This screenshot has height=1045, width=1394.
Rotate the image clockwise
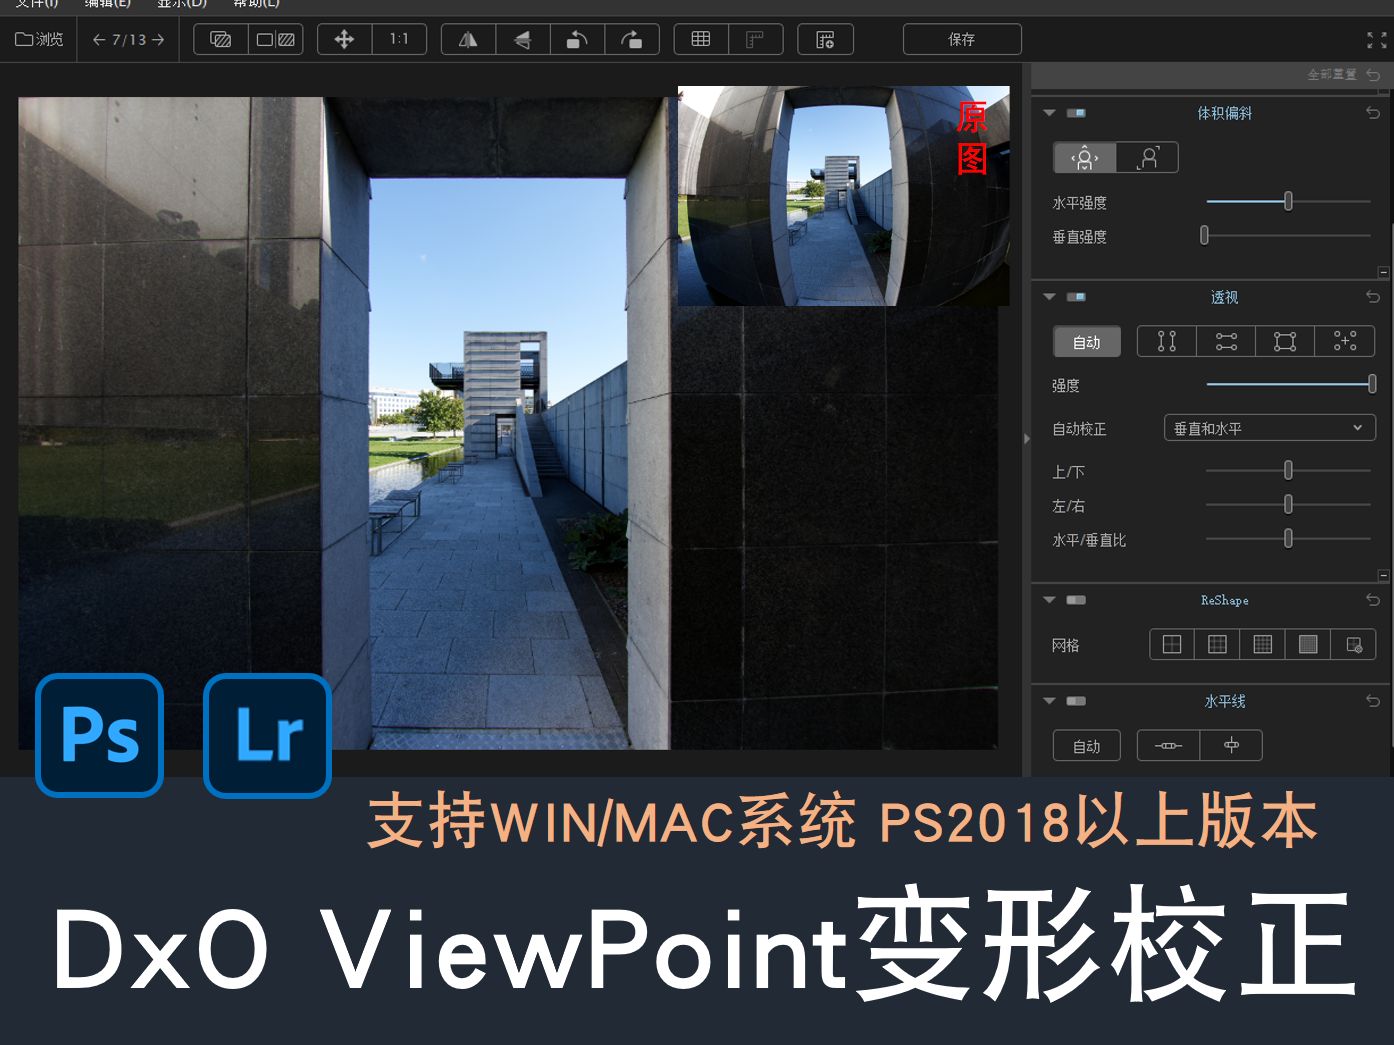(633, 39)
